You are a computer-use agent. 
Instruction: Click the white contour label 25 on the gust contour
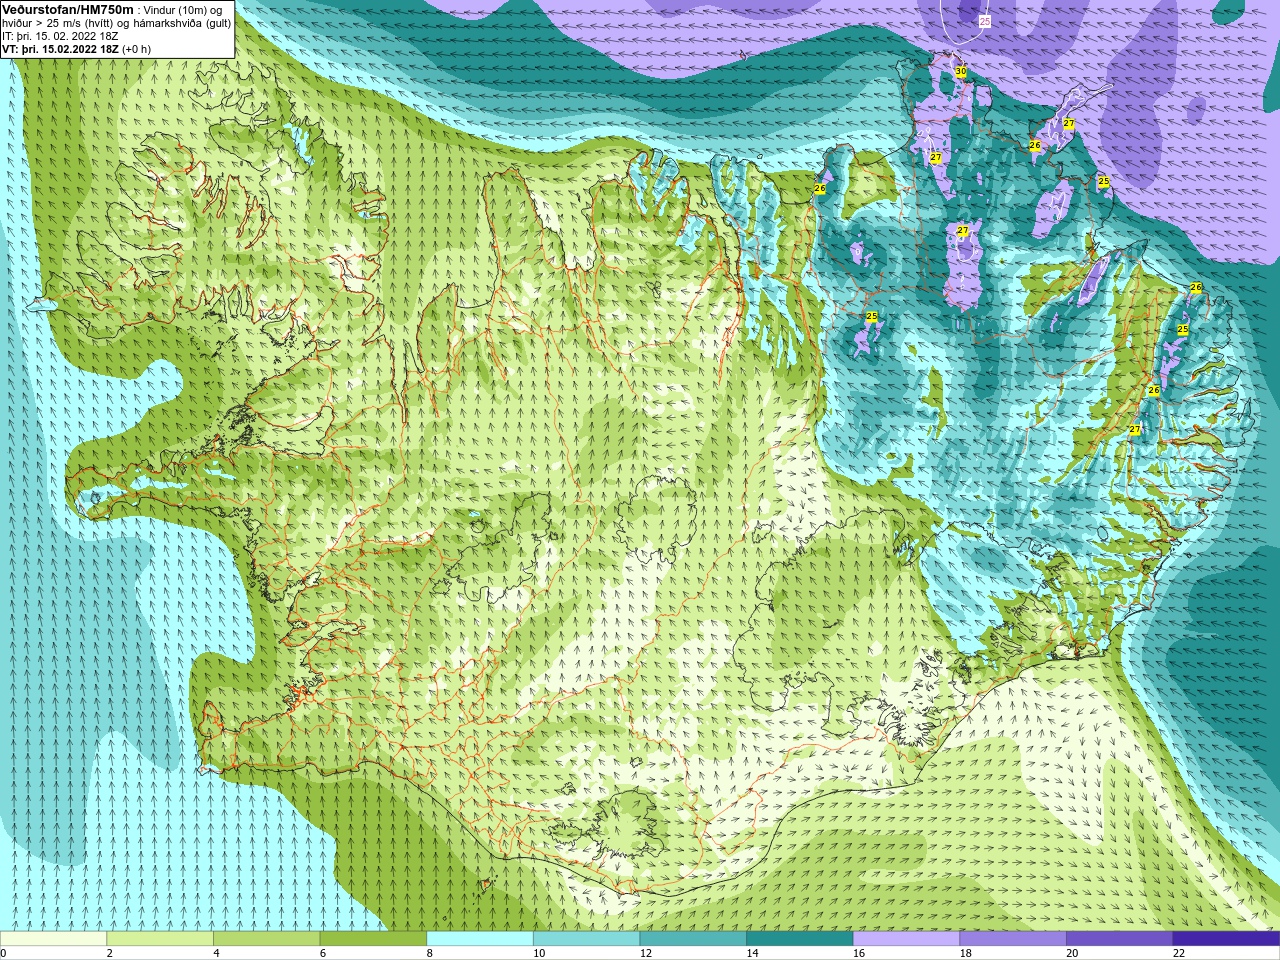pyautogui.click(x=984, y=21)
